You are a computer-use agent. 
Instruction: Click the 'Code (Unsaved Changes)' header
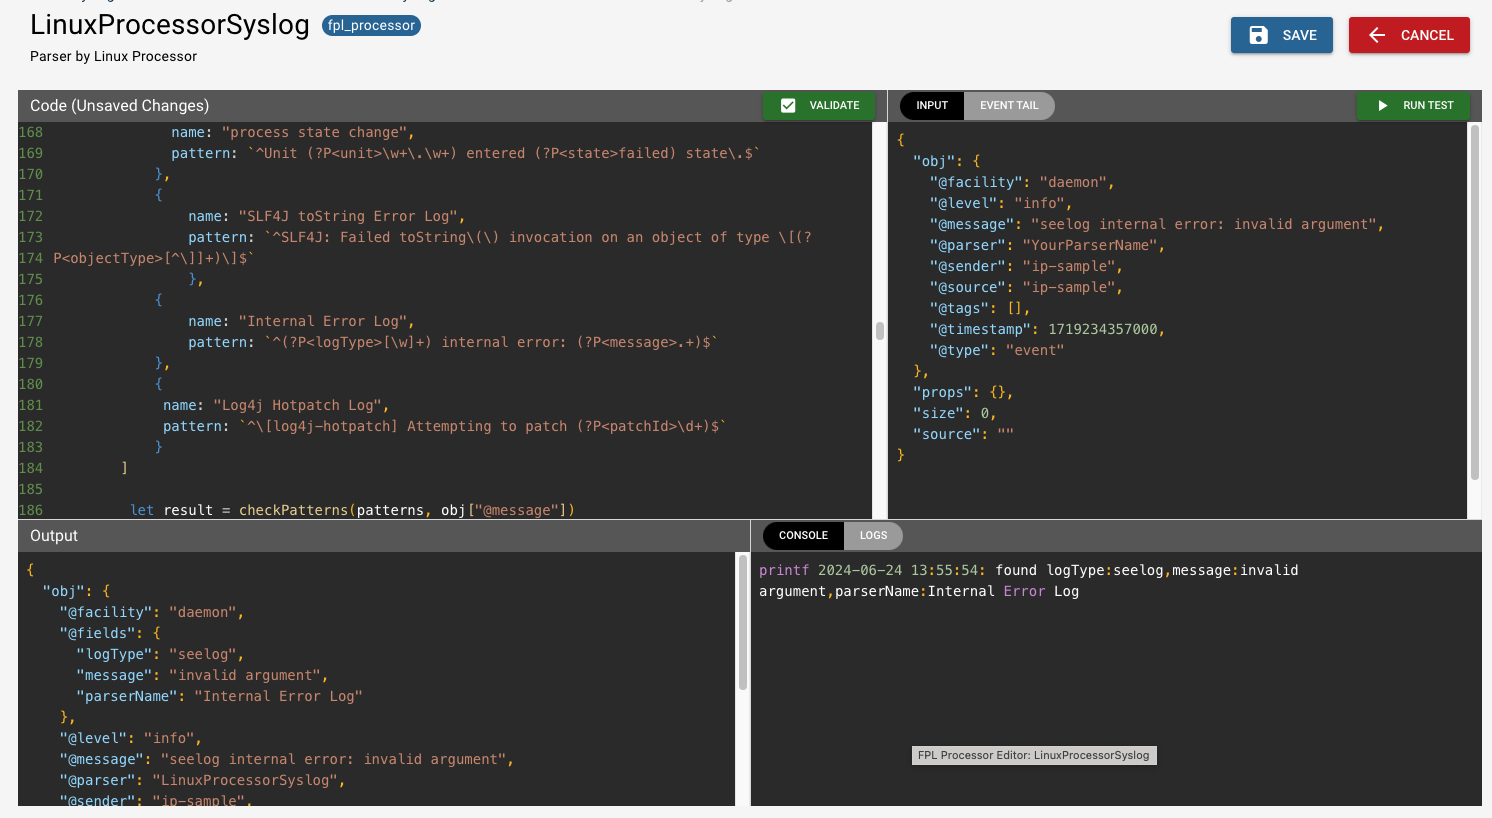pos(120,105)
